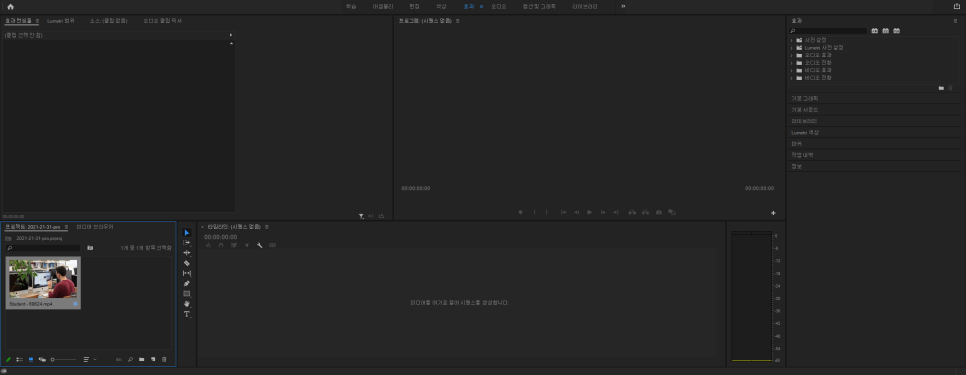Open the Sort Icons dropdown in Project panel
The image size is (966, 375).
tap(90, 359)
